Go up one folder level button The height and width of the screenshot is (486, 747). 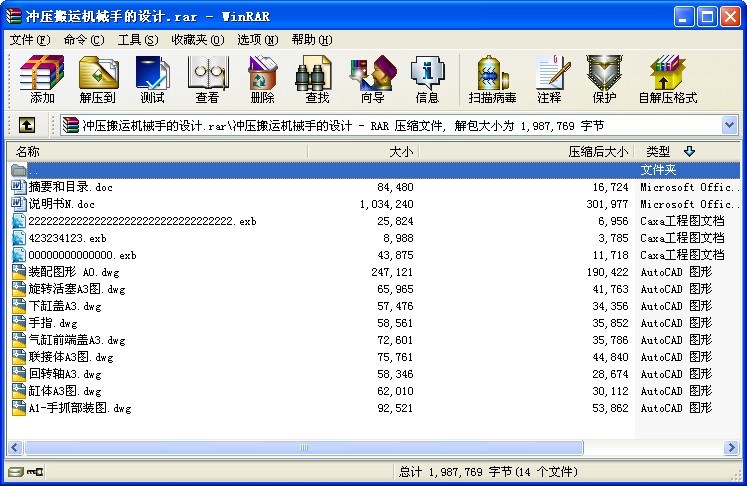click(x=26, y=125)
